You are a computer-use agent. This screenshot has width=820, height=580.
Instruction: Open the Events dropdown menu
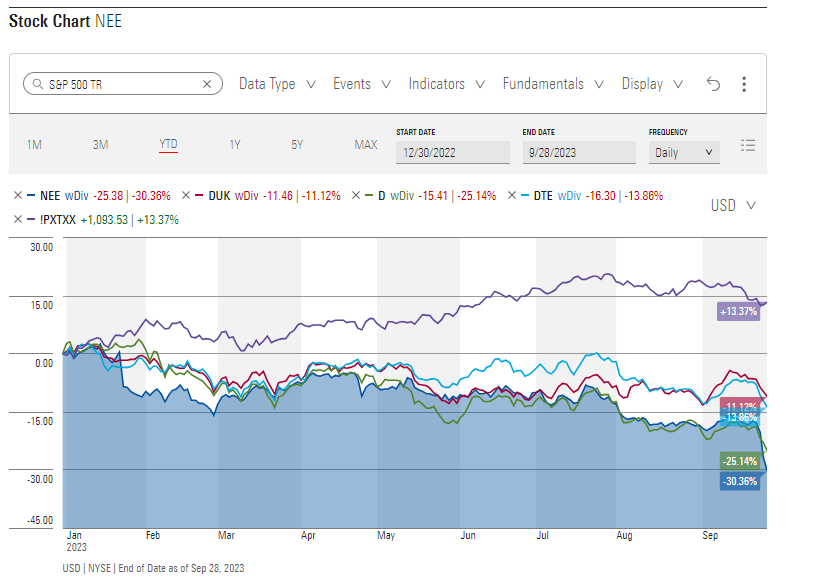pyautogui.click(x=362, y=84)
